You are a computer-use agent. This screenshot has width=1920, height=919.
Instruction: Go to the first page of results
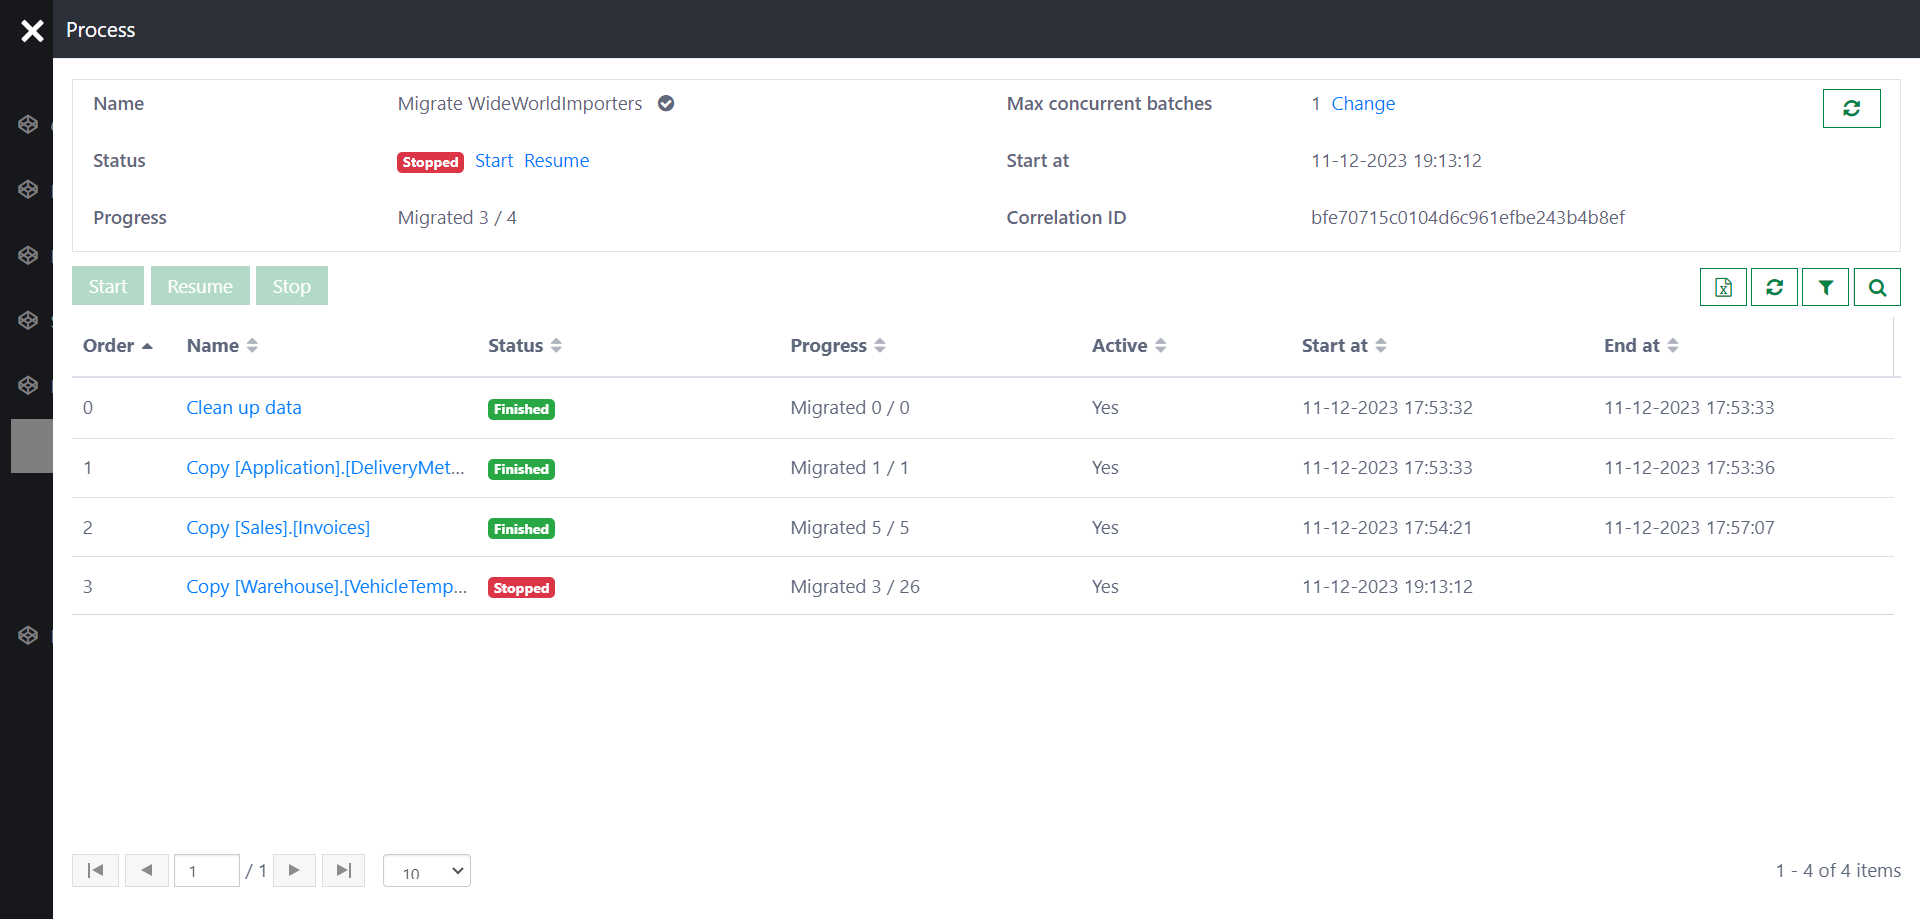tap(95, 870)
